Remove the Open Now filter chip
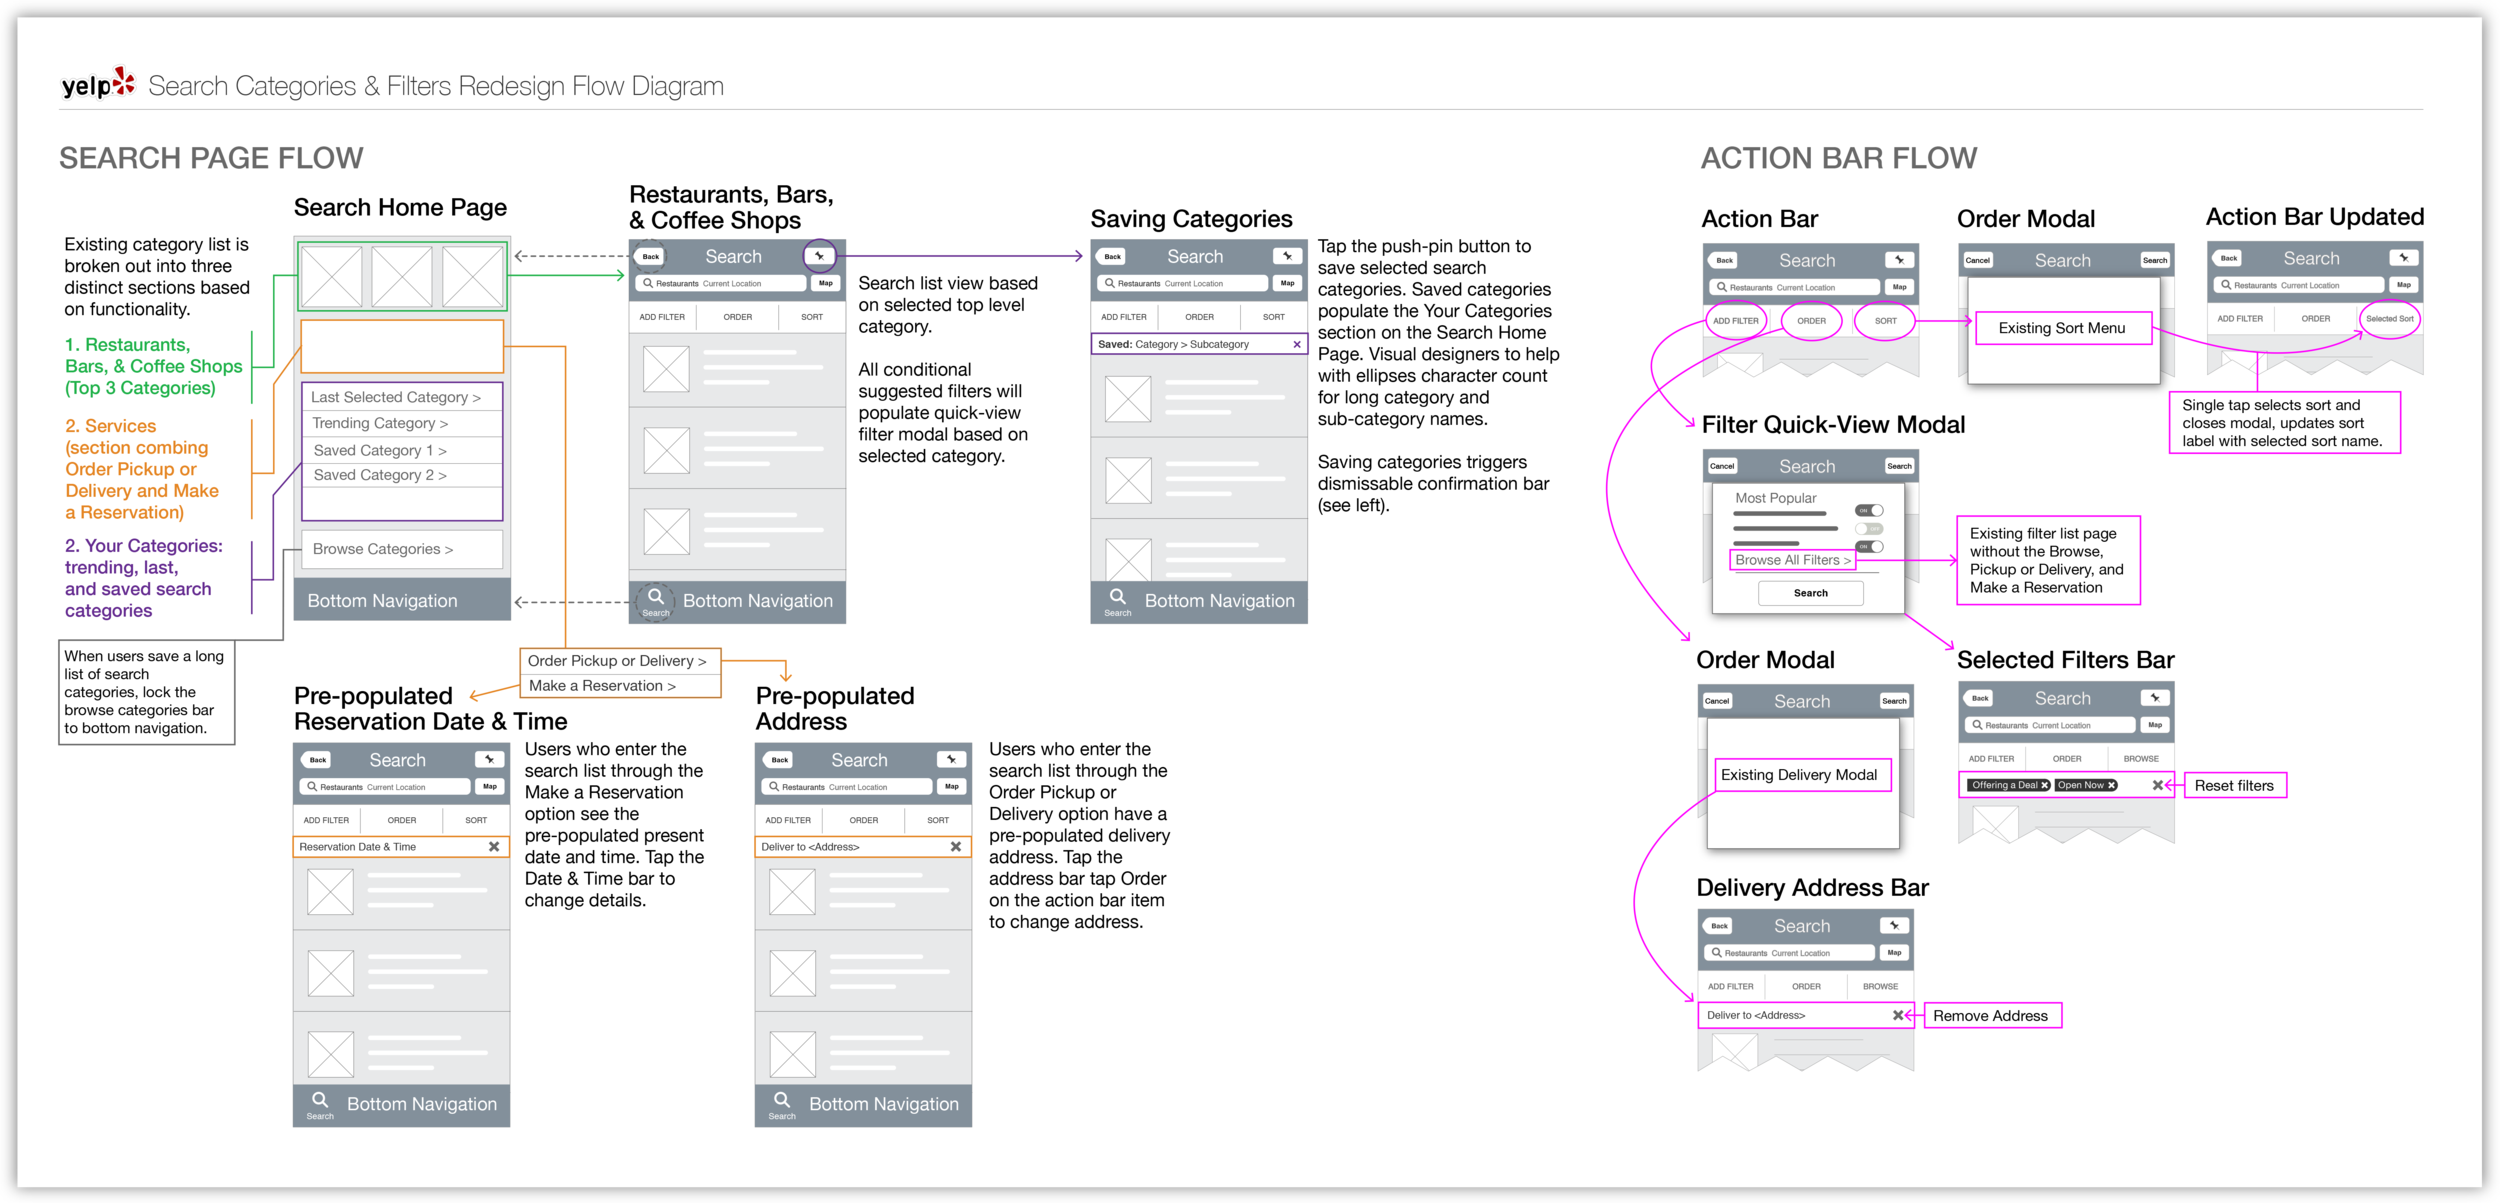The width and height of the screenshot is (2500, 1203). pyautogui.click(x=2111, y=785)
